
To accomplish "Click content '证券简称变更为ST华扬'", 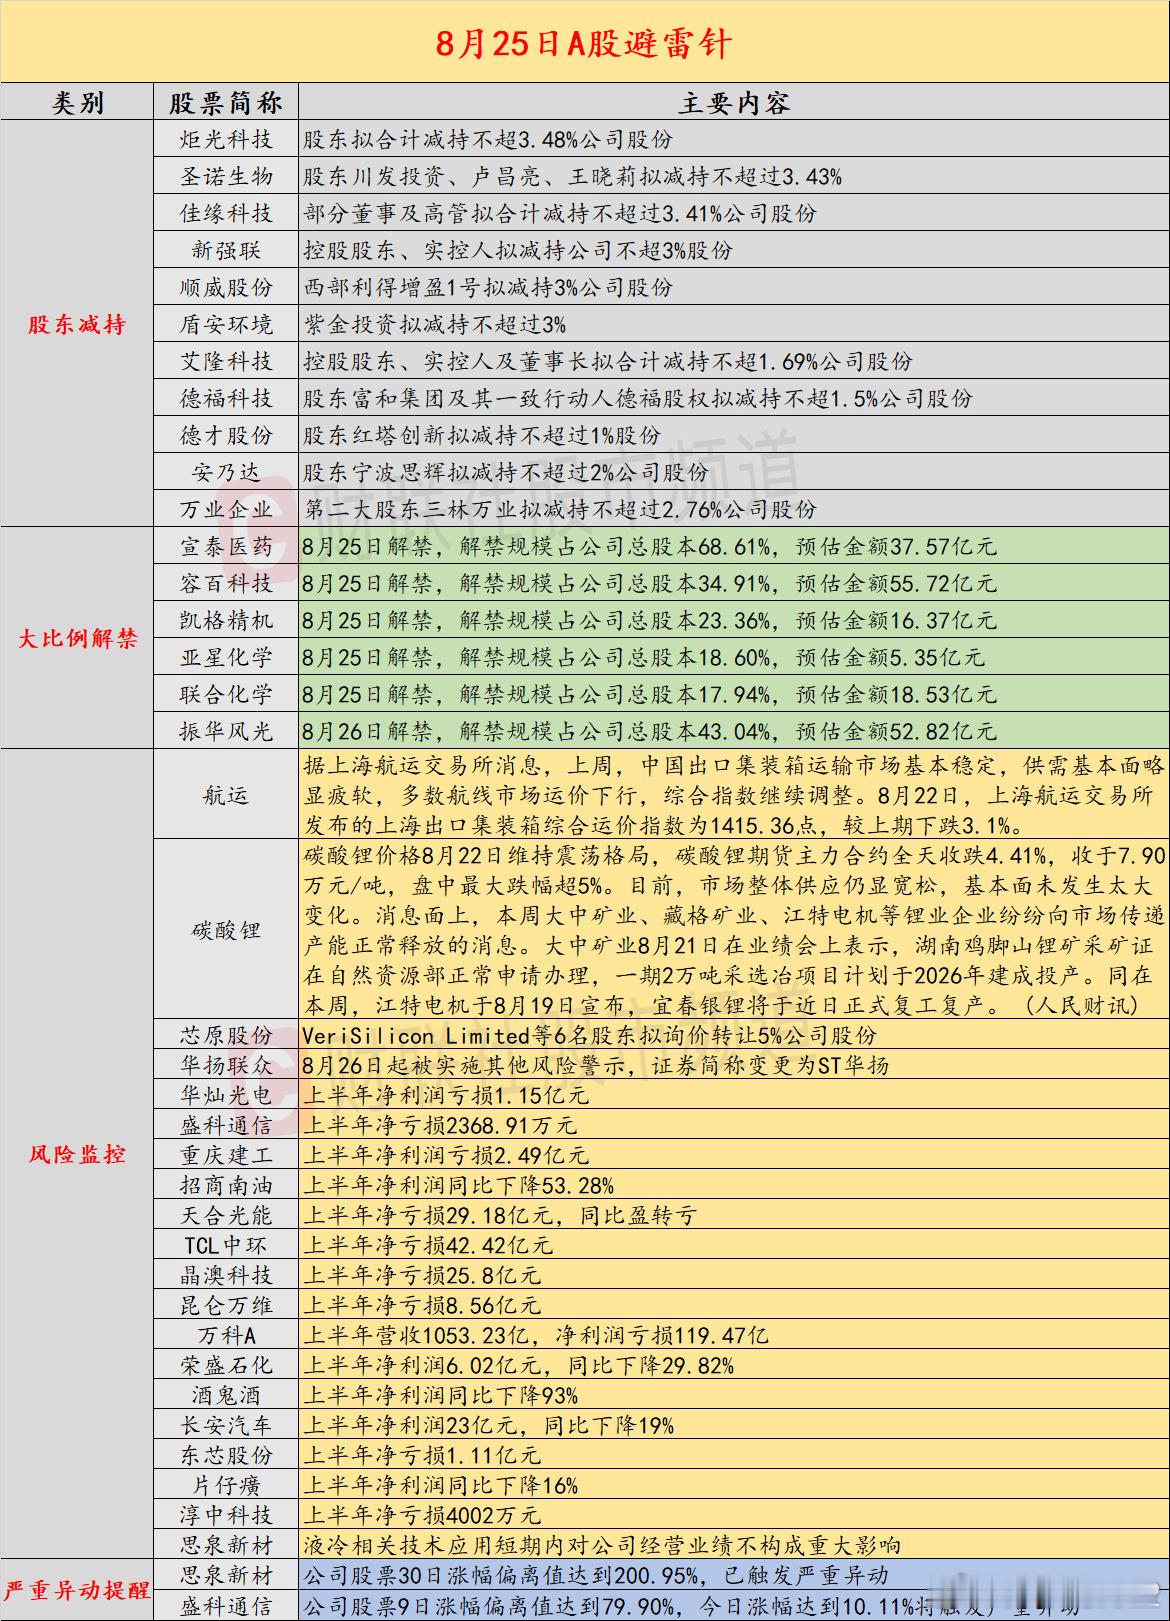I will pos(770,1065).
